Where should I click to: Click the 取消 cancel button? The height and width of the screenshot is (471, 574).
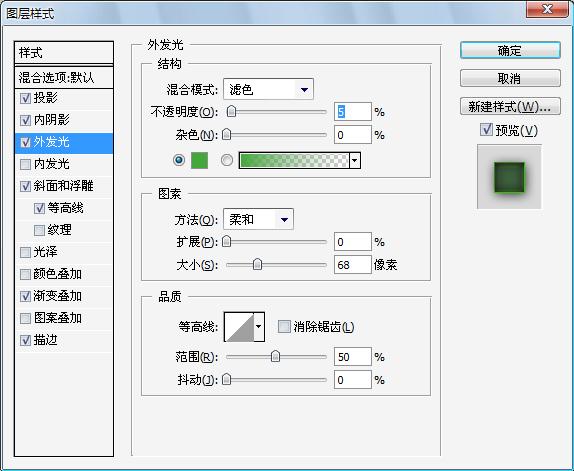(x=510, y=78)
